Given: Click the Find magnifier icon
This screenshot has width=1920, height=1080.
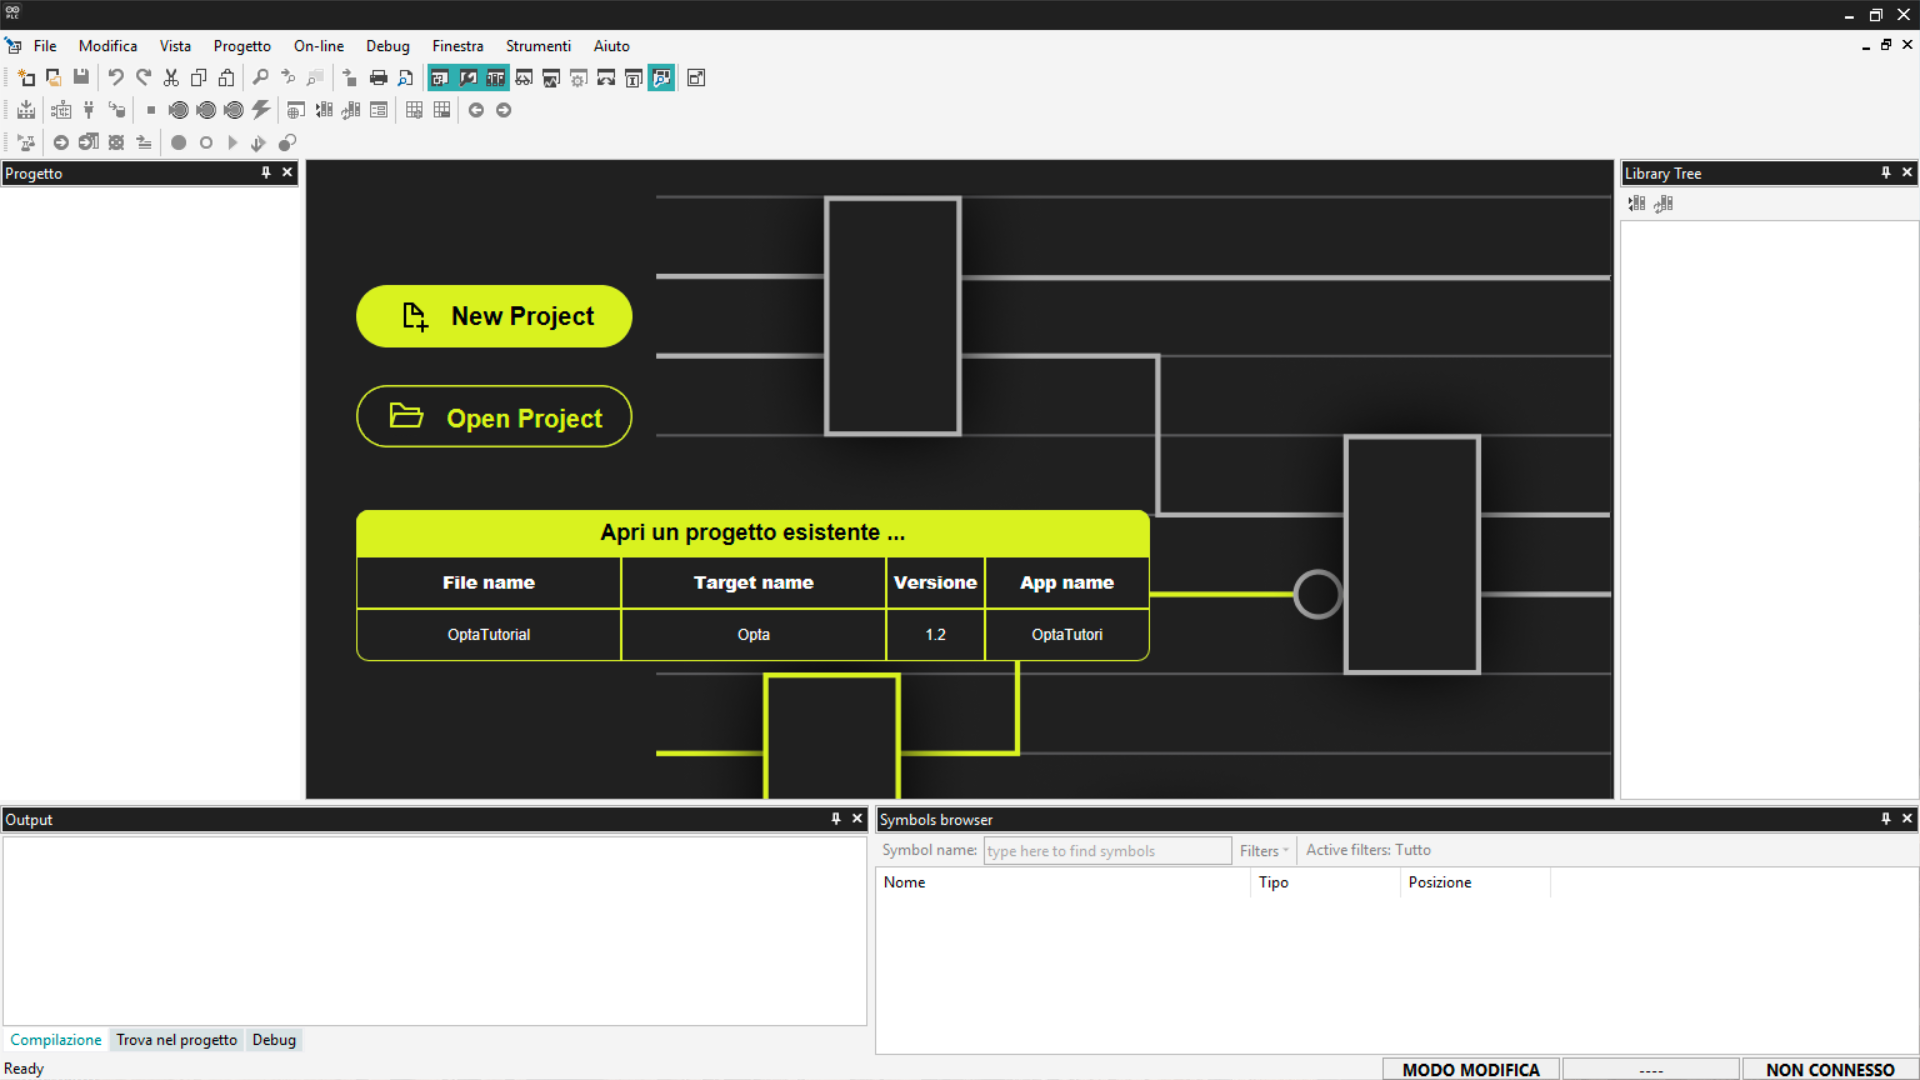Looking at the screenshot, I should coord(260,78).
